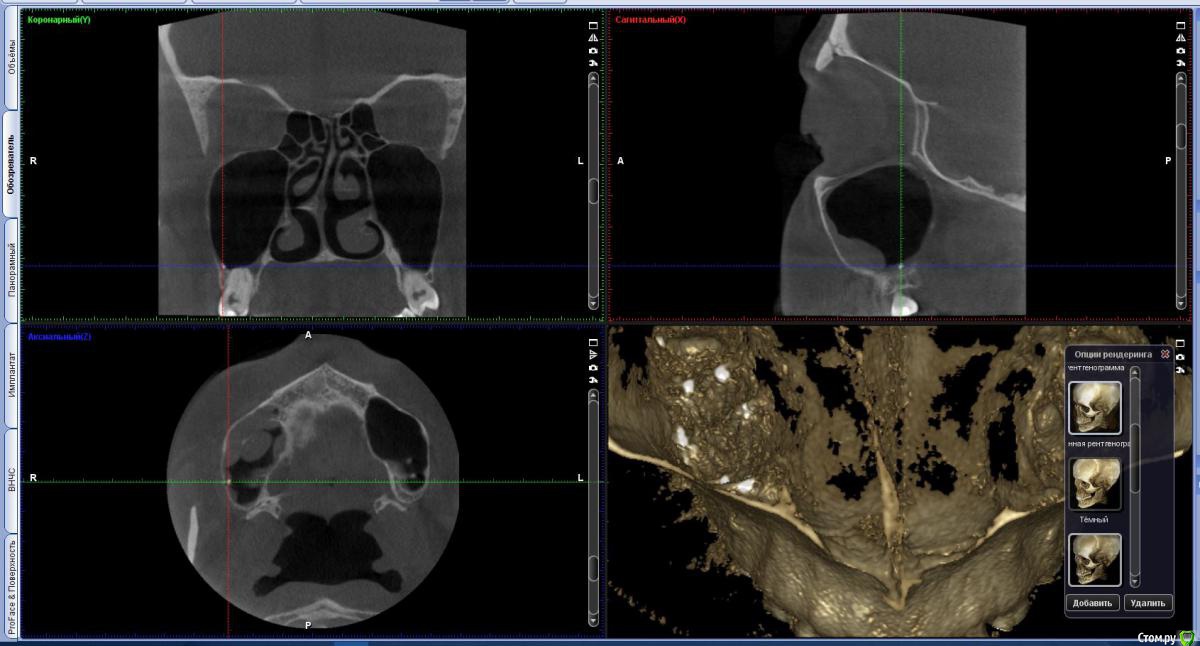
Task: Click the reset icon in axial view
Action: (x=593, y=379)
